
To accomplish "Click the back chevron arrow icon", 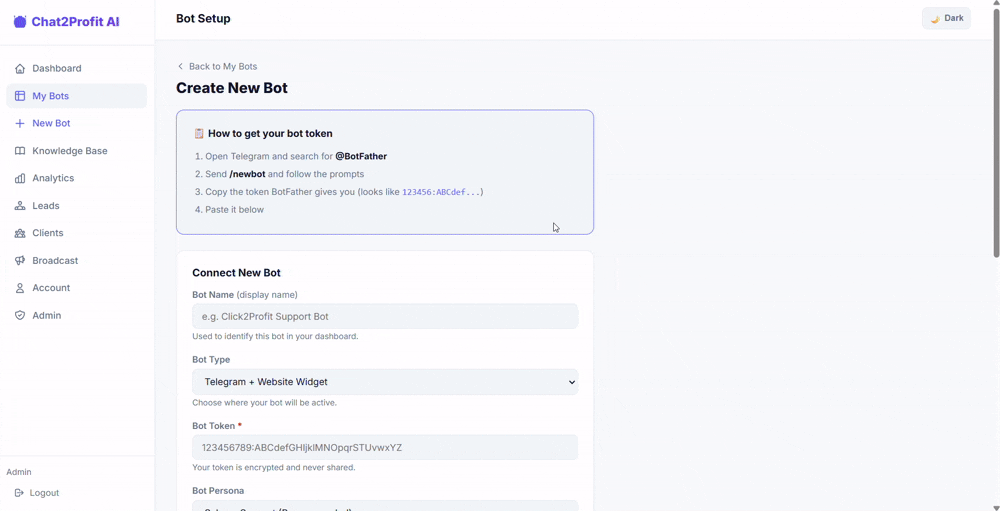I will [180, 66].
